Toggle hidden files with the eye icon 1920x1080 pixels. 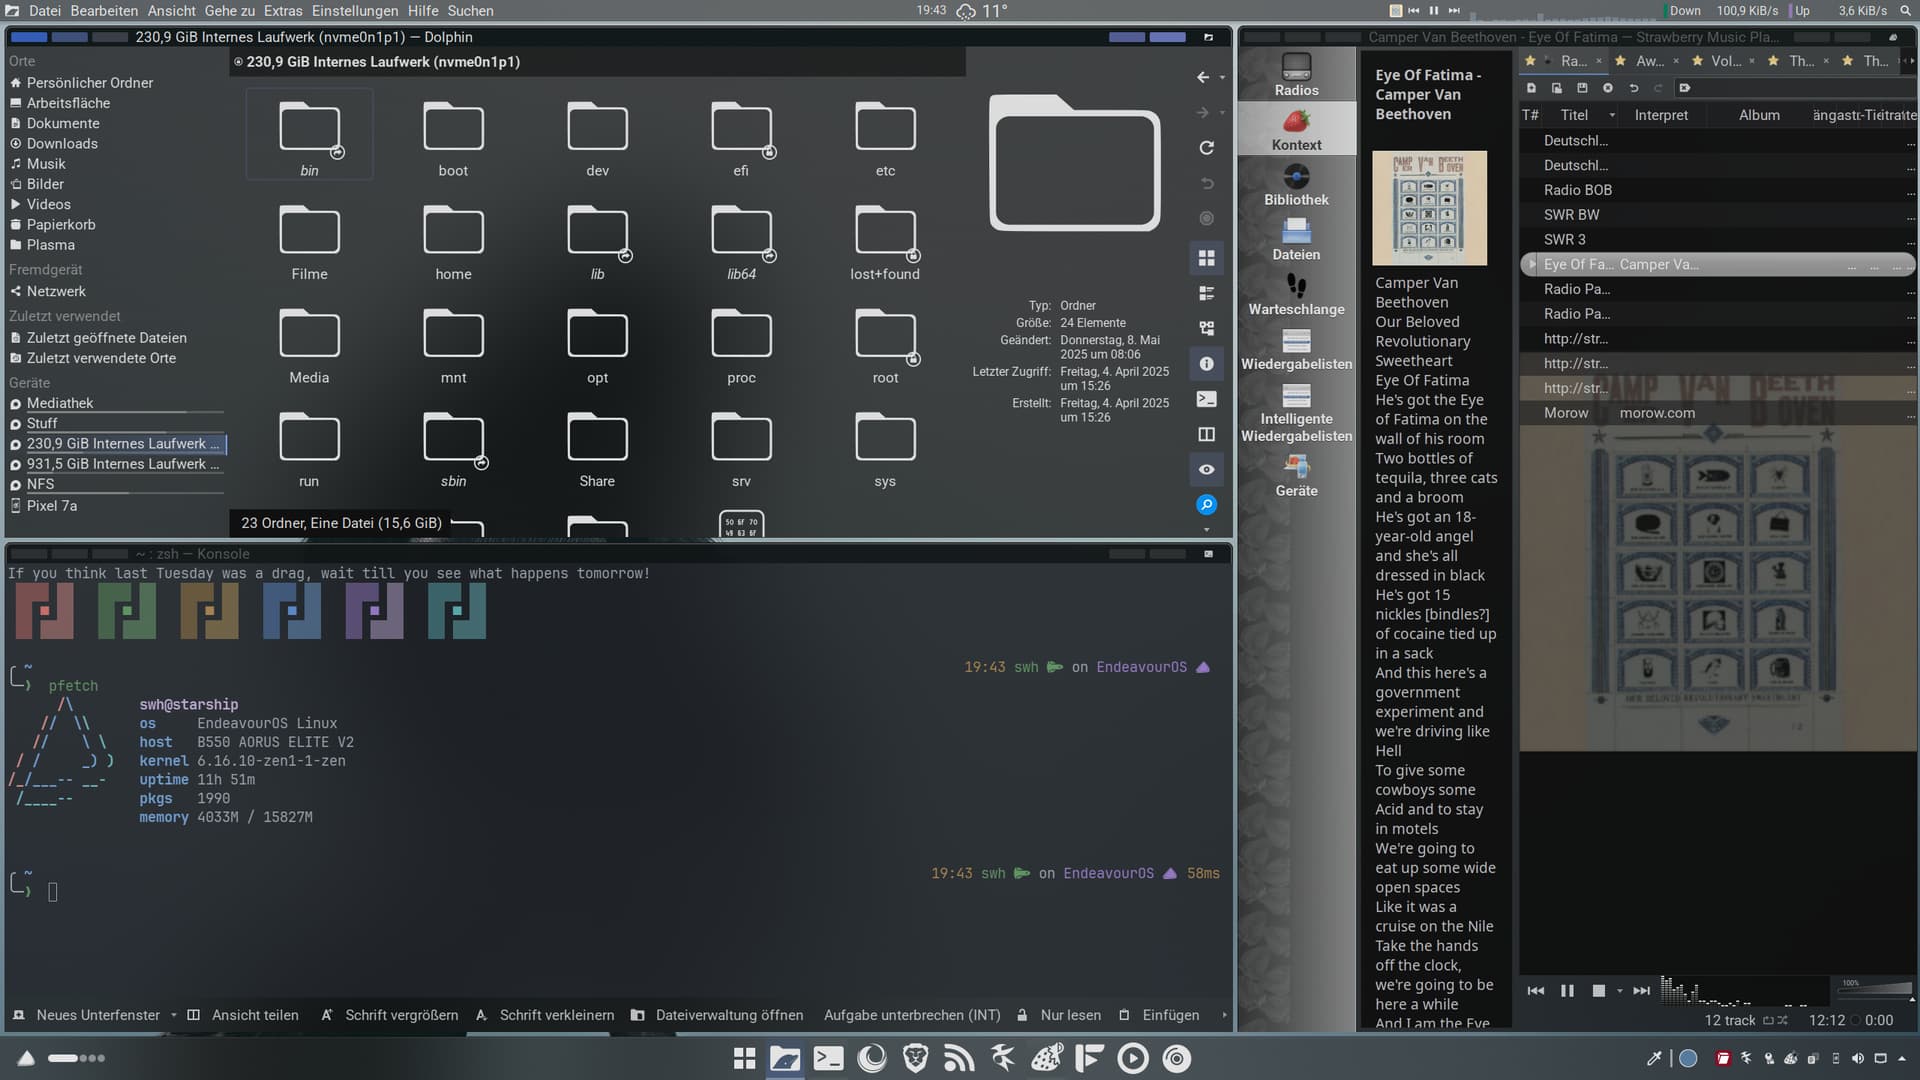click(x=1207, y=470)
